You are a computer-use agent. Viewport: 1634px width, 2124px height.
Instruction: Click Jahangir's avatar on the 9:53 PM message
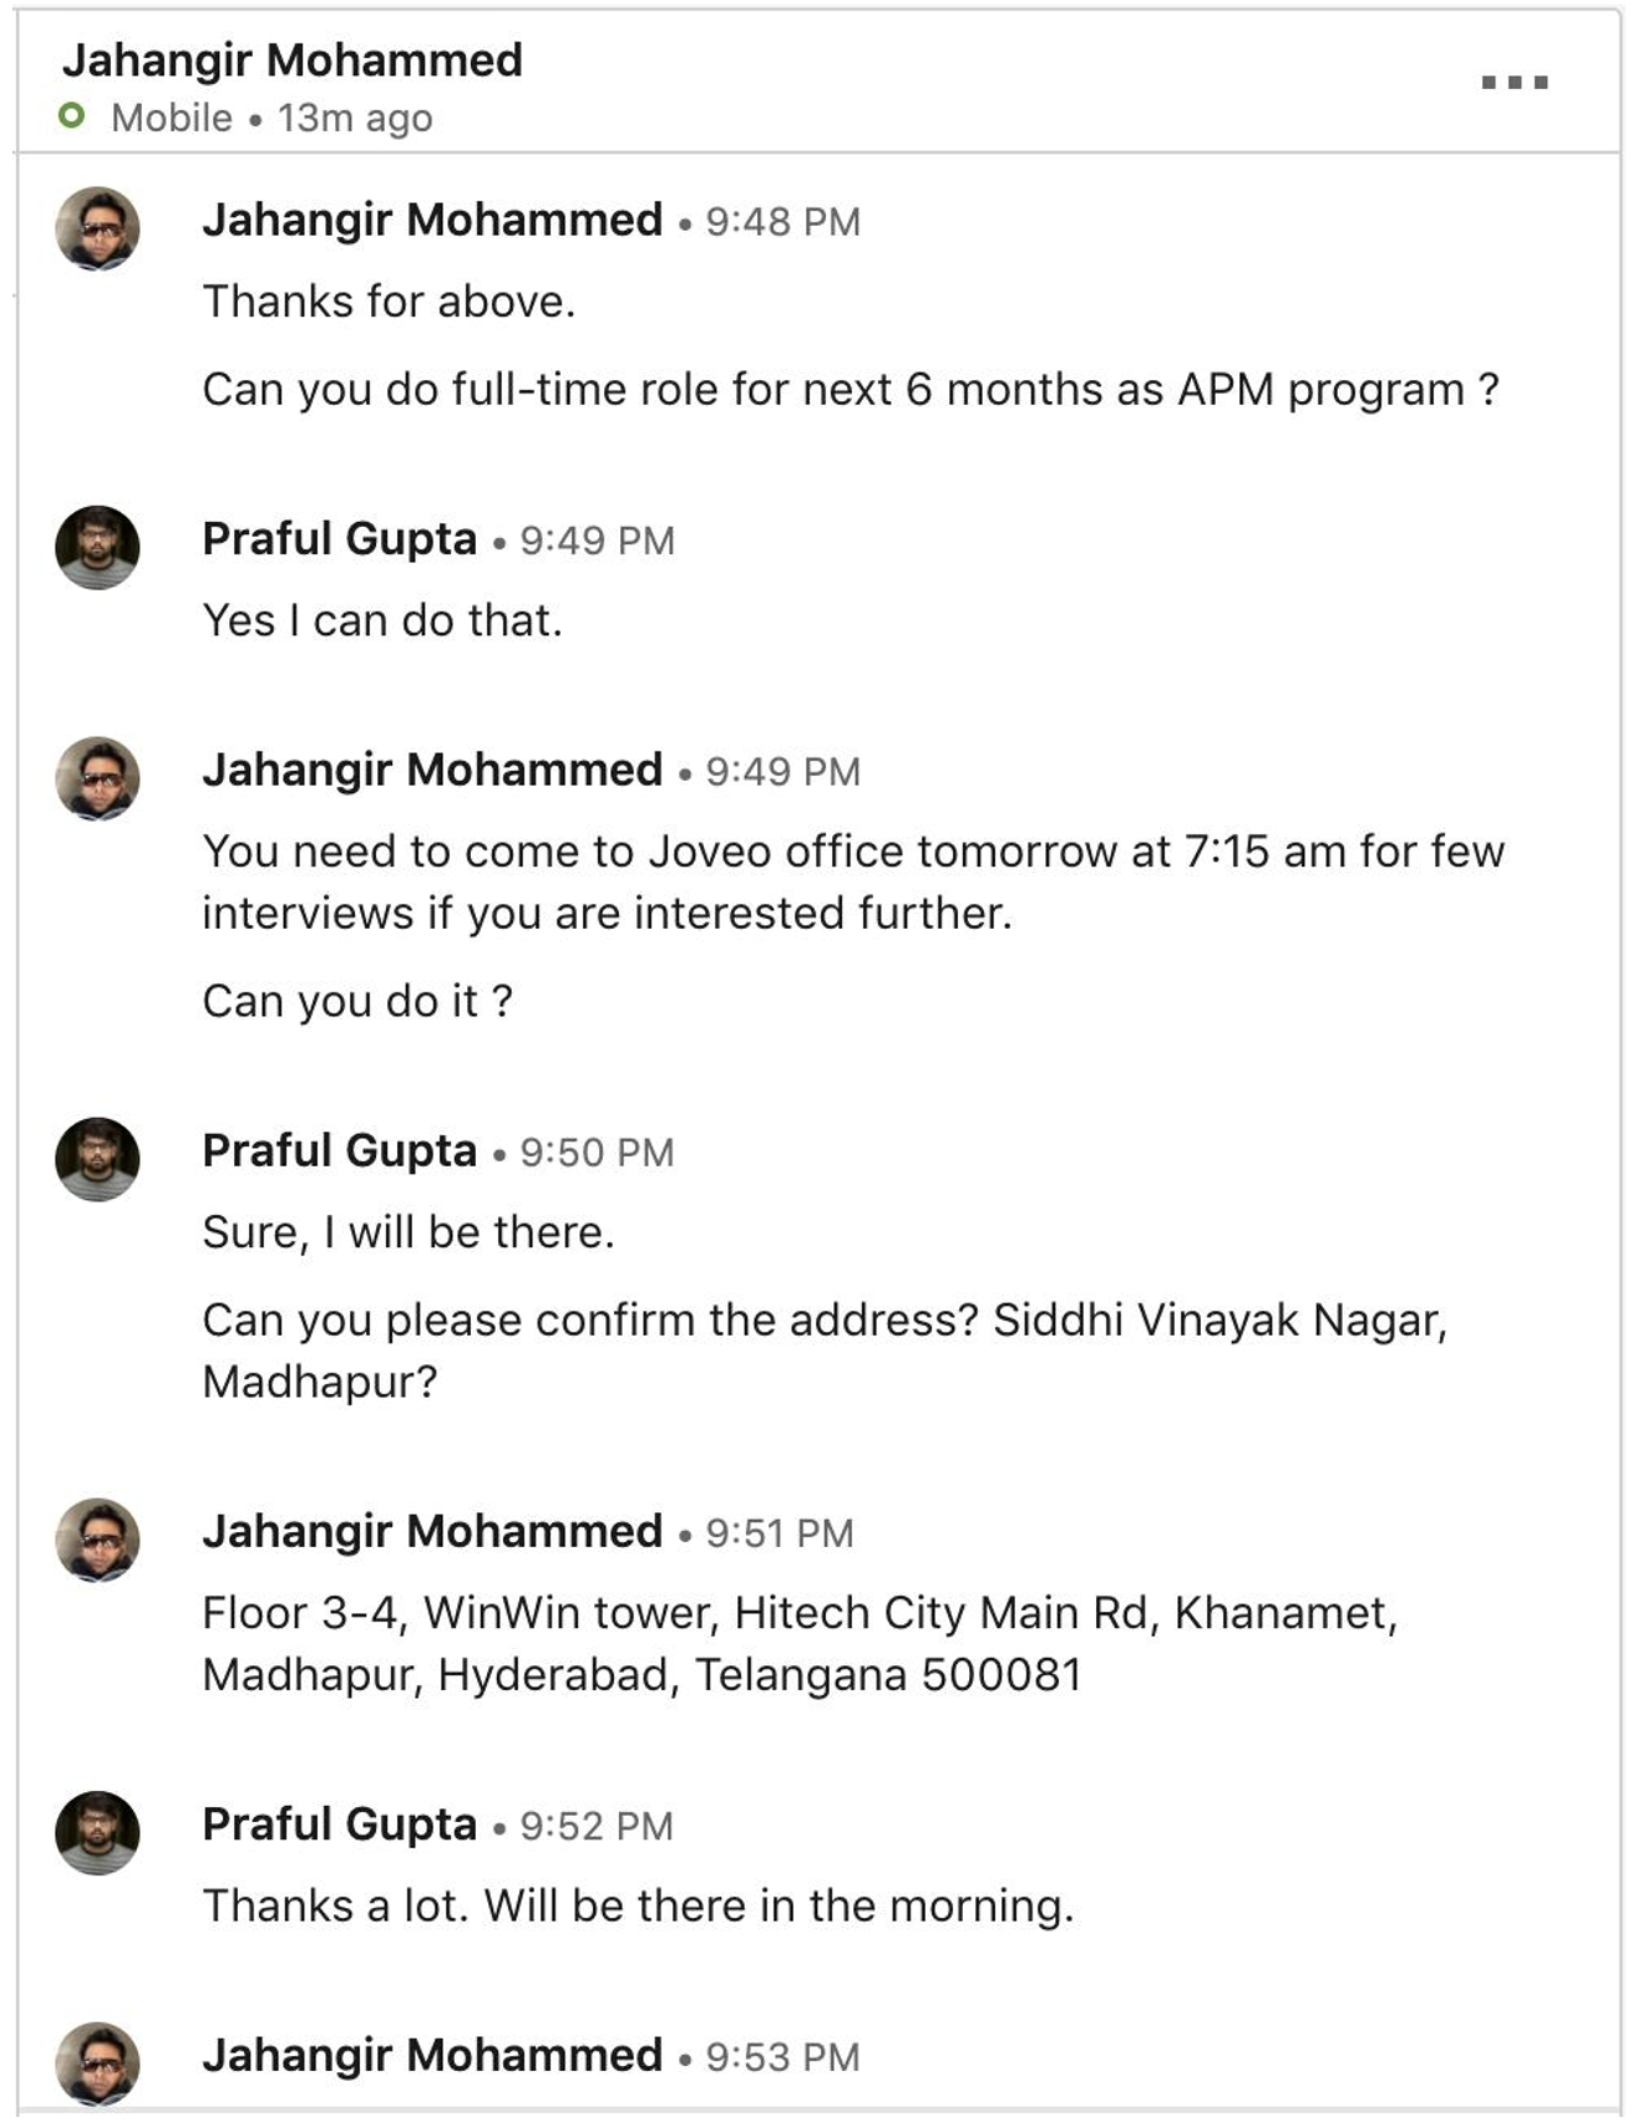click(x=97, y=2064)
